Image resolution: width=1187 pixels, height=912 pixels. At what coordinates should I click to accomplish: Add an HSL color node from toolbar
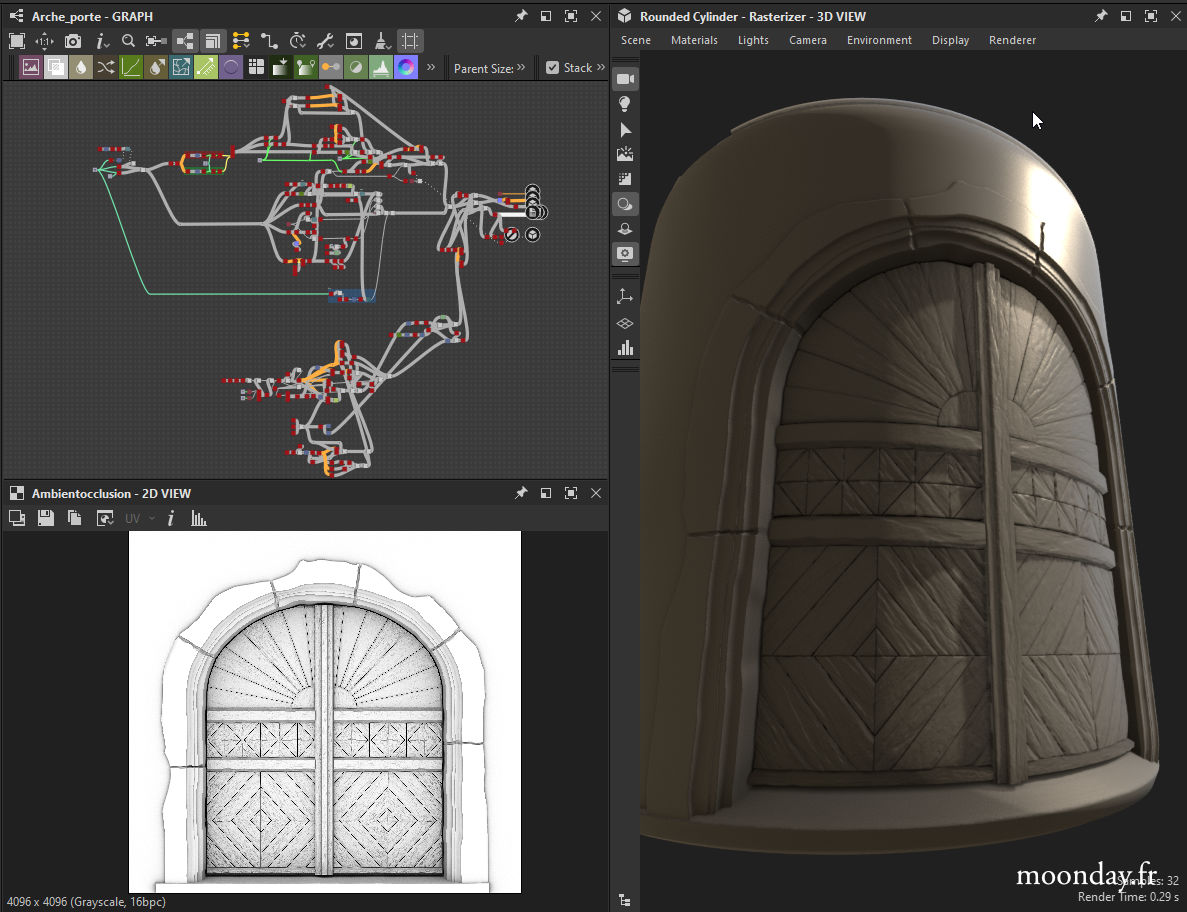point(406,68)
